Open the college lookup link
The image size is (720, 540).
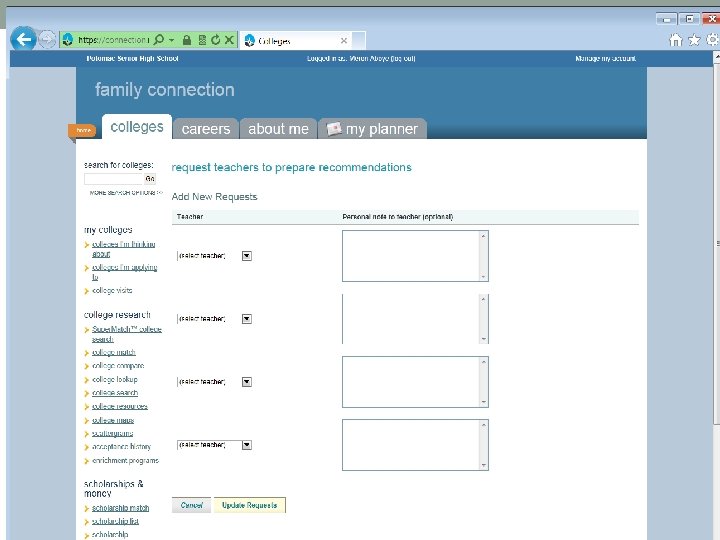click(115, 379)
